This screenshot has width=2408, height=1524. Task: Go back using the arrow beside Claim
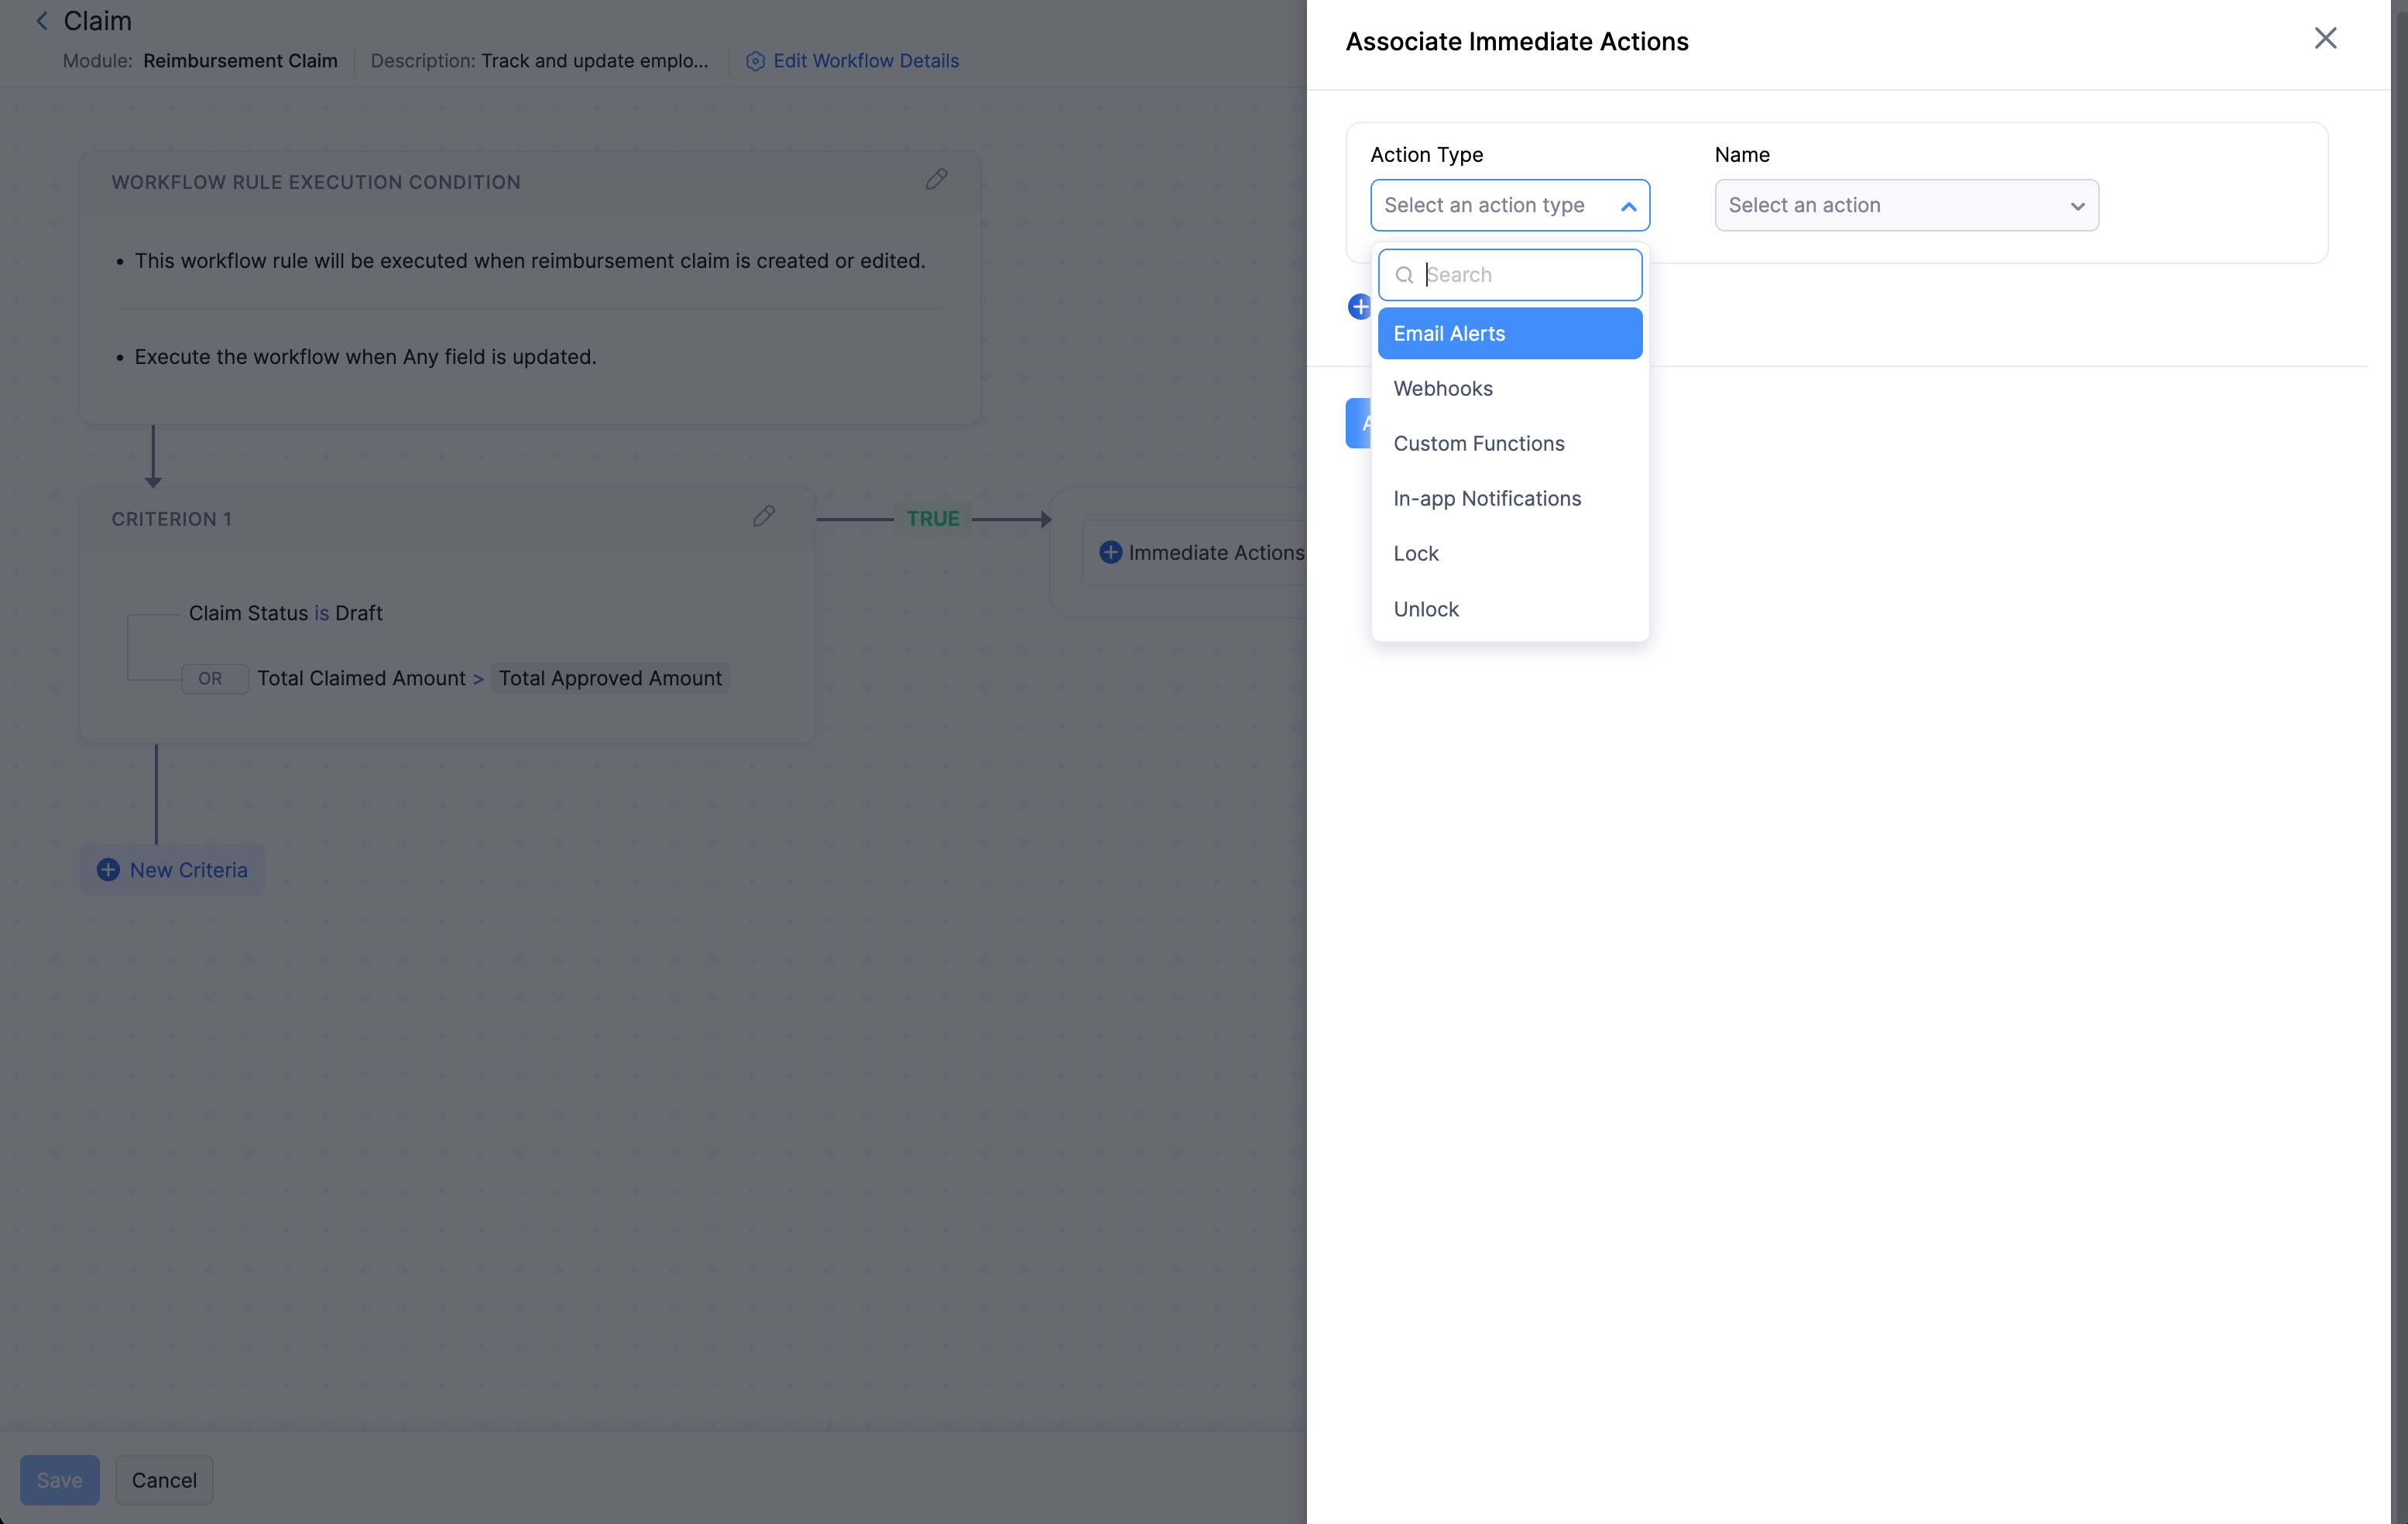click(42, 21)
